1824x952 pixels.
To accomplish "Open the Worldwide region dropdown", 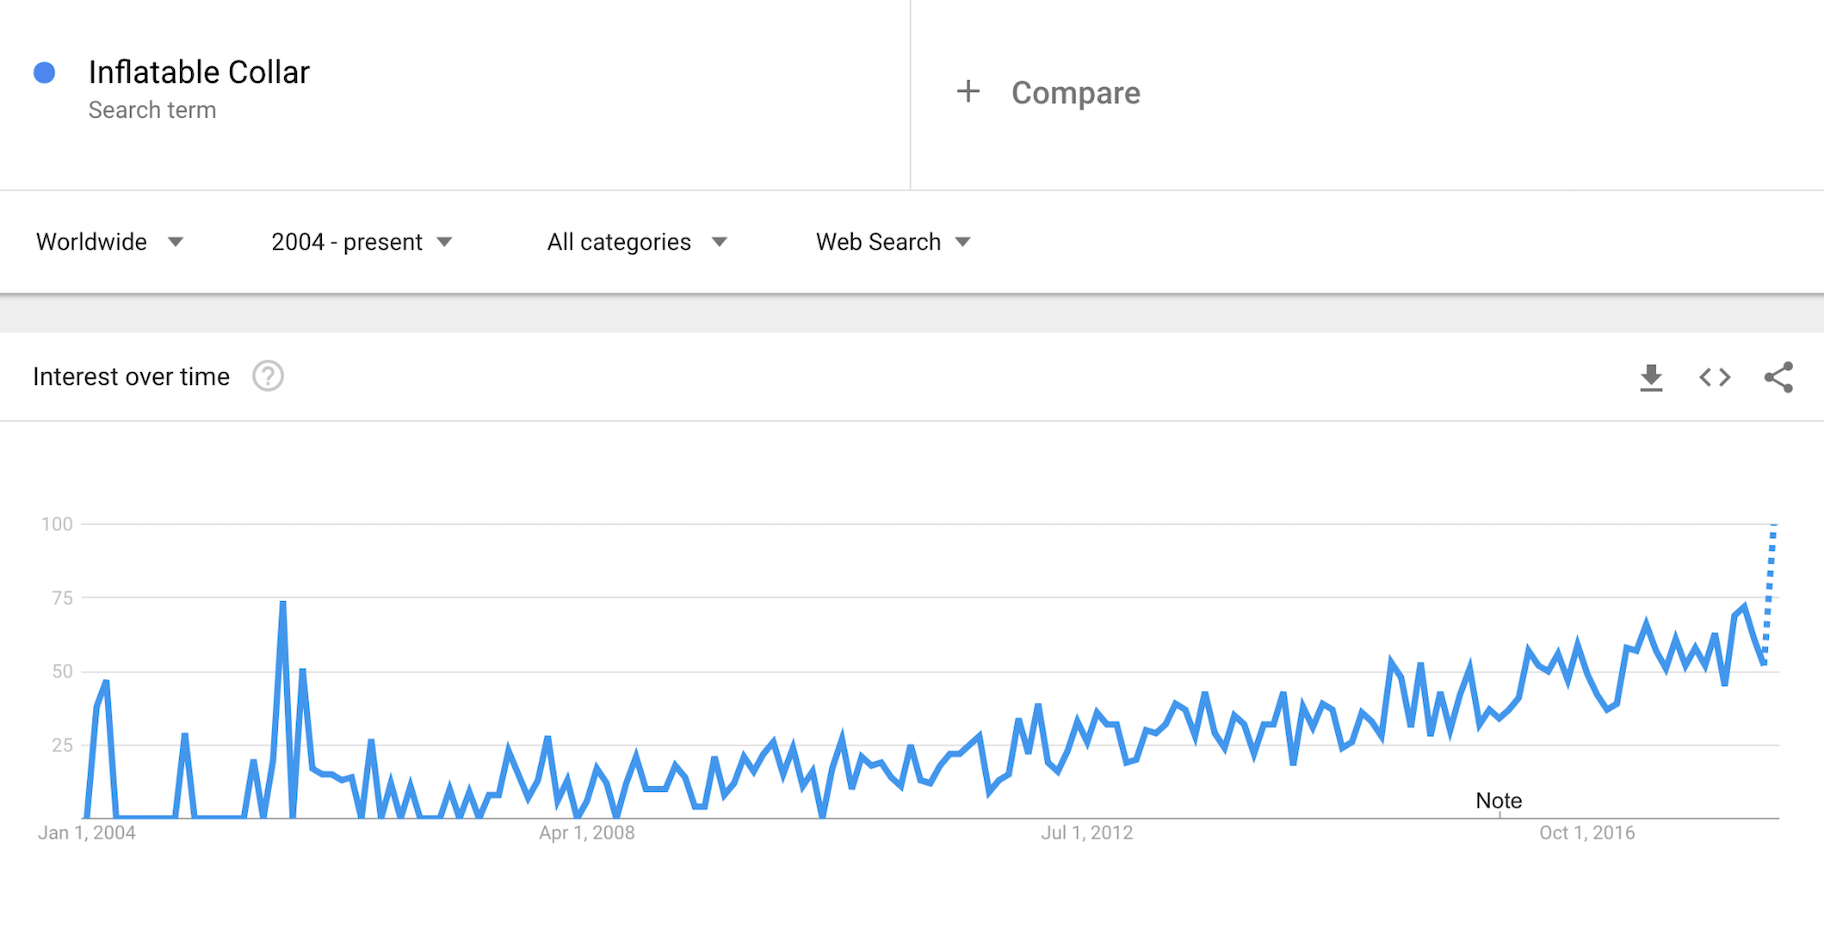I will click(110, 242).
